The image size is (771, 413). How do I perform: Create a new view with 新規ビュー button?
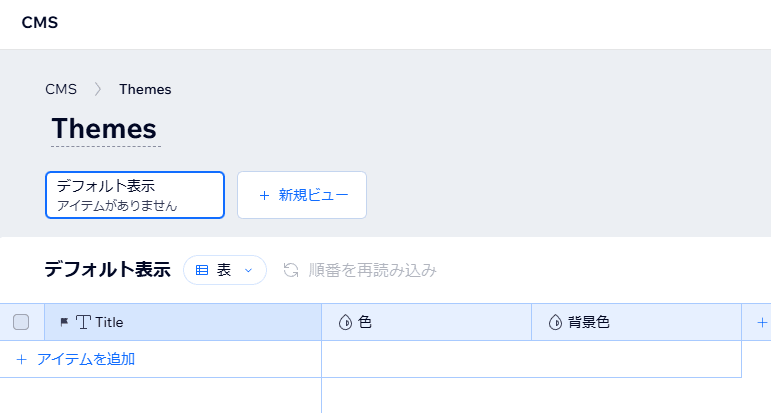click(x=302, y=195)
